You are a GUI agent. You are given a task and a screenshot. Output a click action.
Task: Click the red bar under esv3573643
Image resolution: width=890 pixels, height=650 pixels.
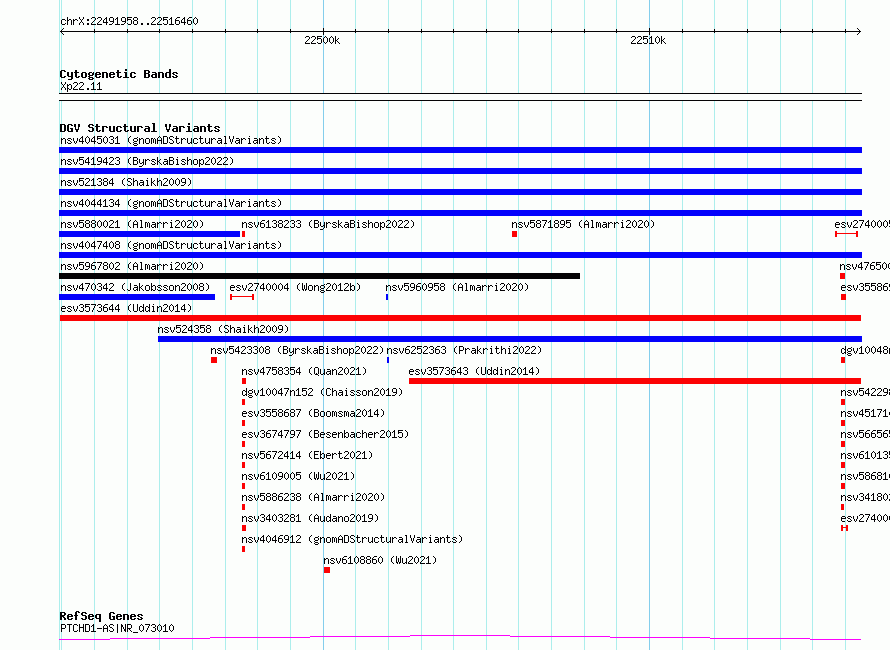tap(635, 381)
